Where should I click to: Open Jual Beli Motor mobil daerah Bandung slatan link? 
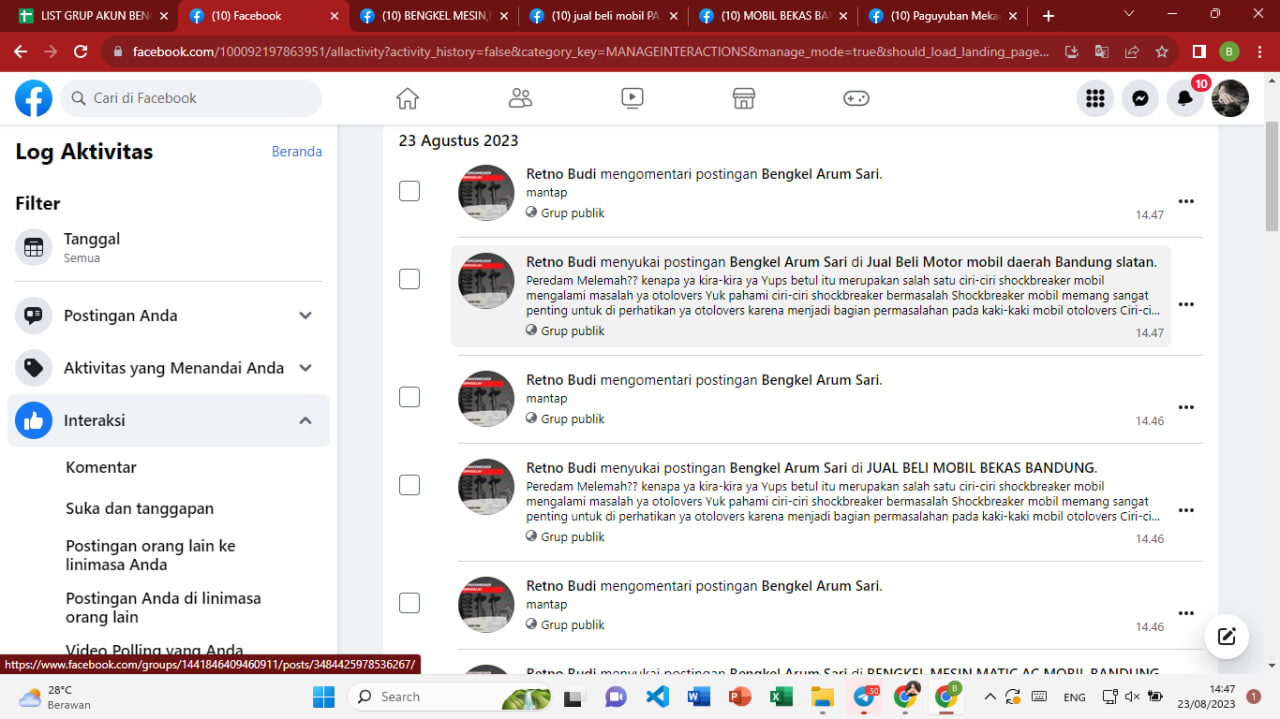(x=1011, y=262)
